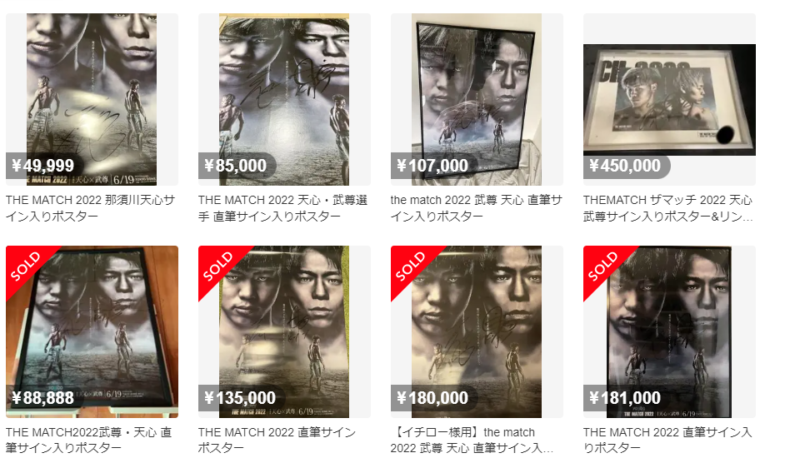Click the ¥180,000 price badge
800x468 pixels.
coord(434,398)
